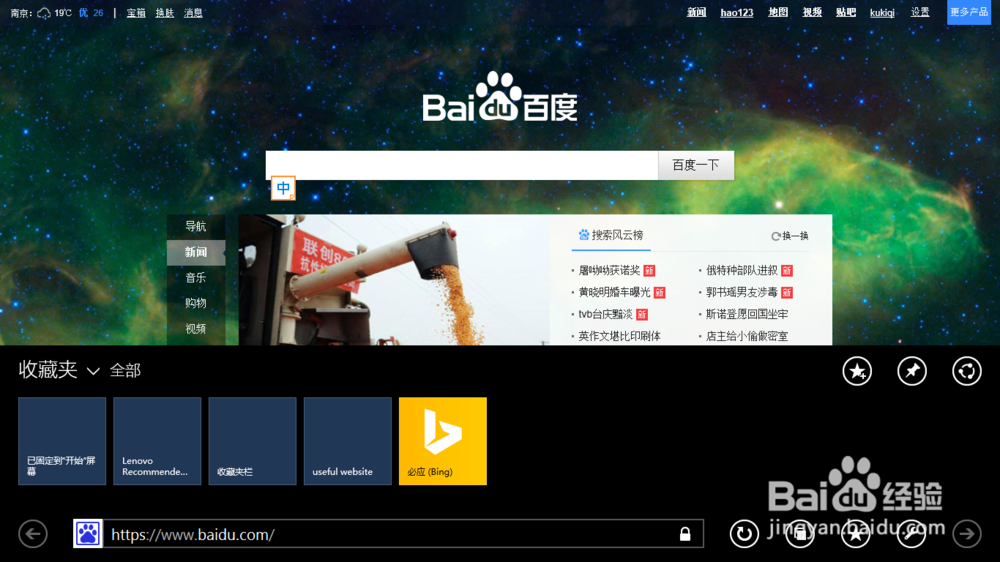Open the tabs view icon in bottom bar

(800, 533)
